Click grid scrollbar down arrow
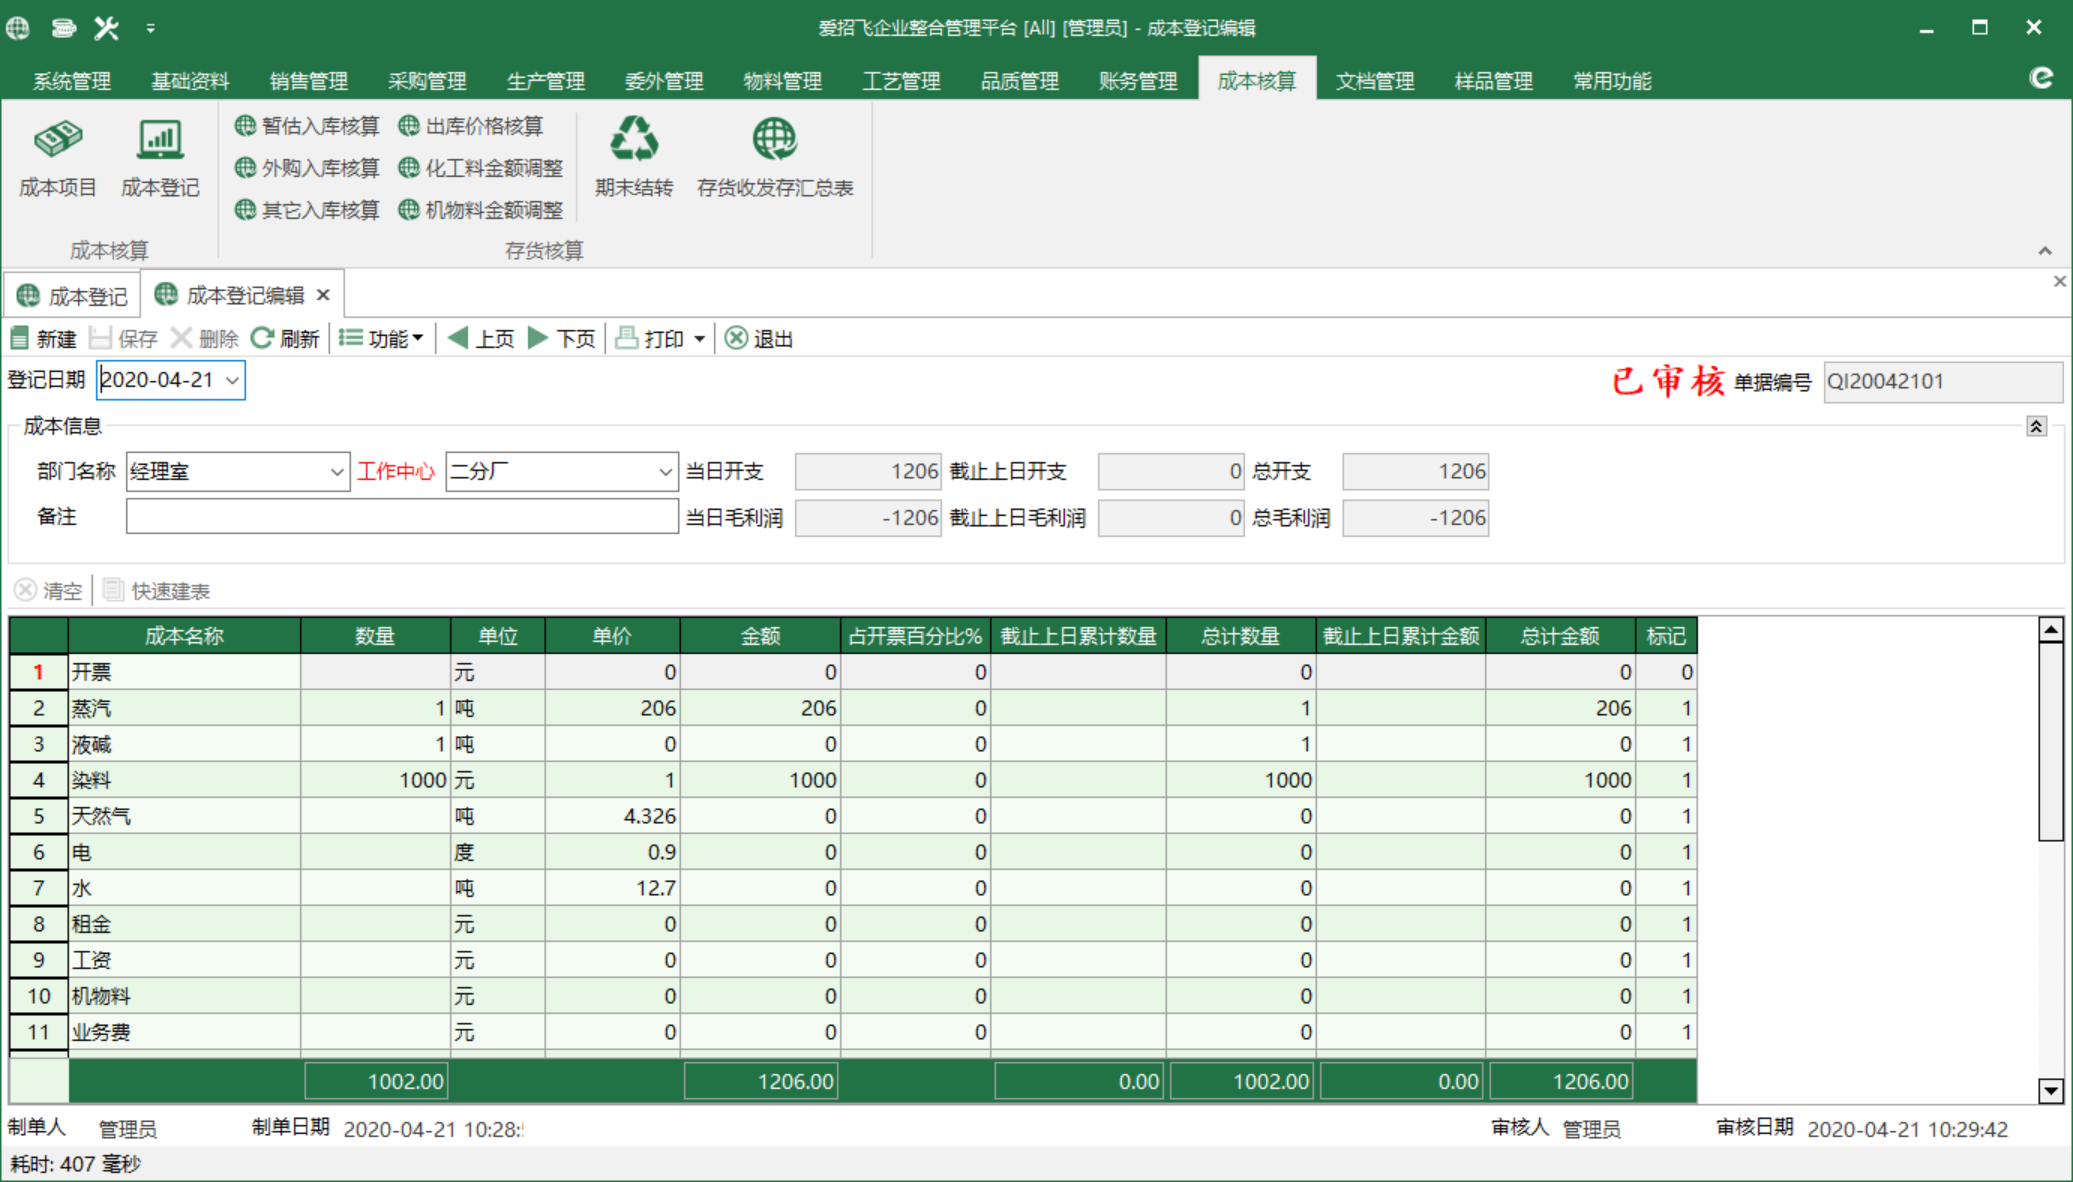Image resolution: width=2073 pixels, height=1182 pixels. pos(2051,1091)
